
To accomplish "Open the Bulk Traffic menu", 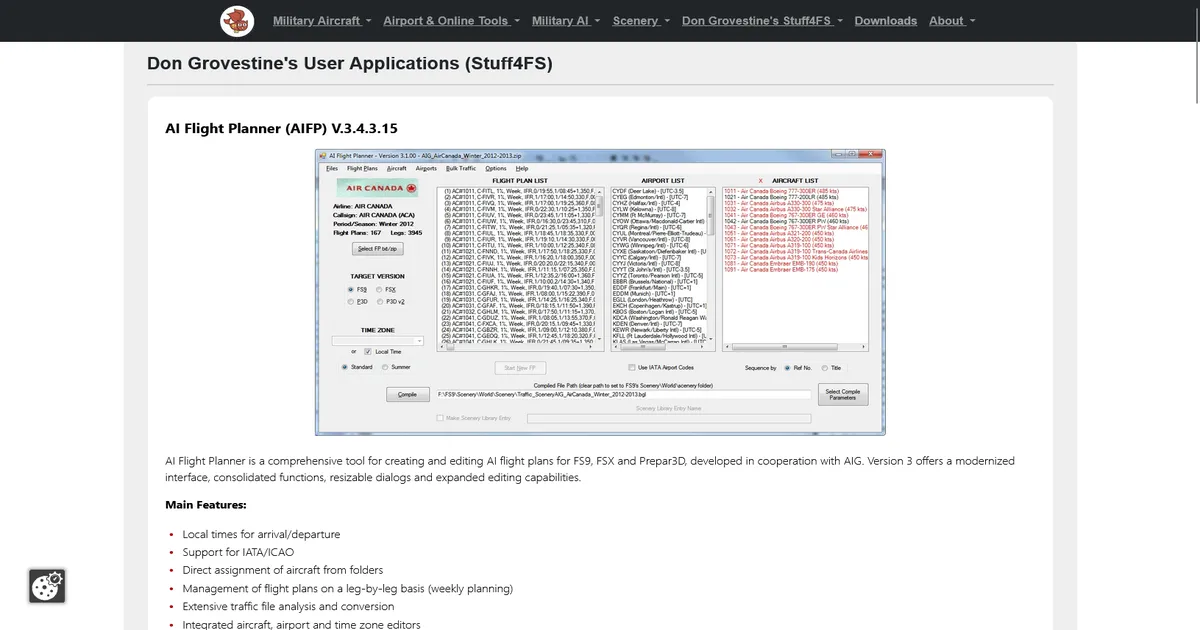I will pos(461,168).
